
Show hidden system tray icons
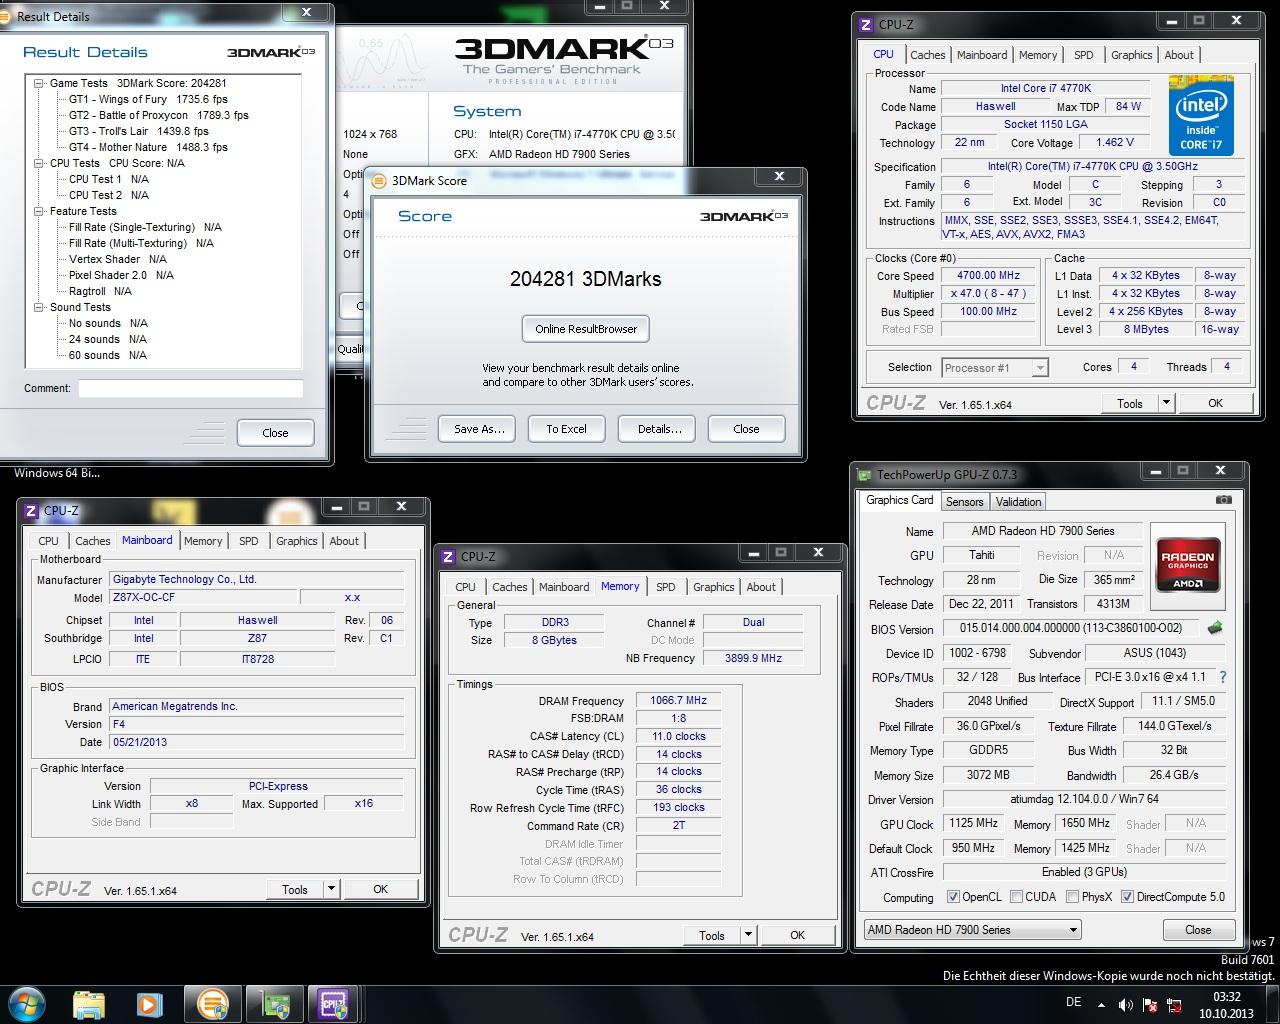1102,1004
